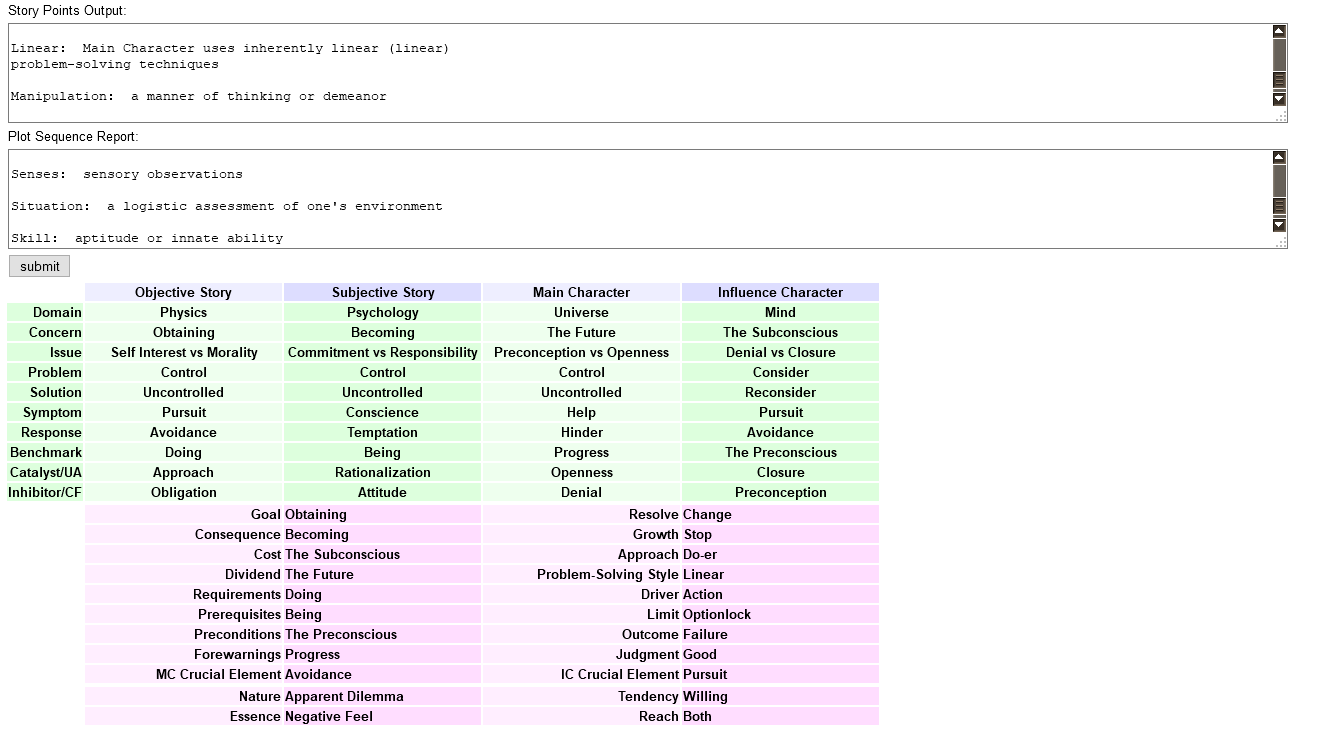Click the Help cell
The height and width of the screenshot is (750, 1323).
581,412
